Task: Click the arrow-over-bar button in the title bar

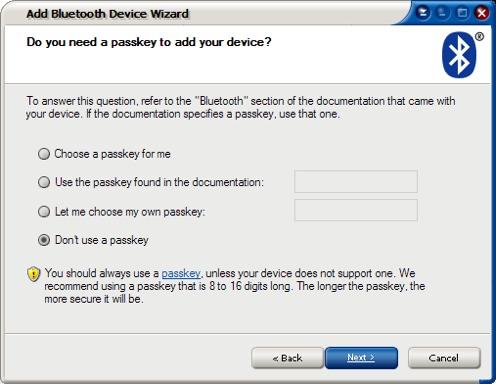Action: (423, 13)
